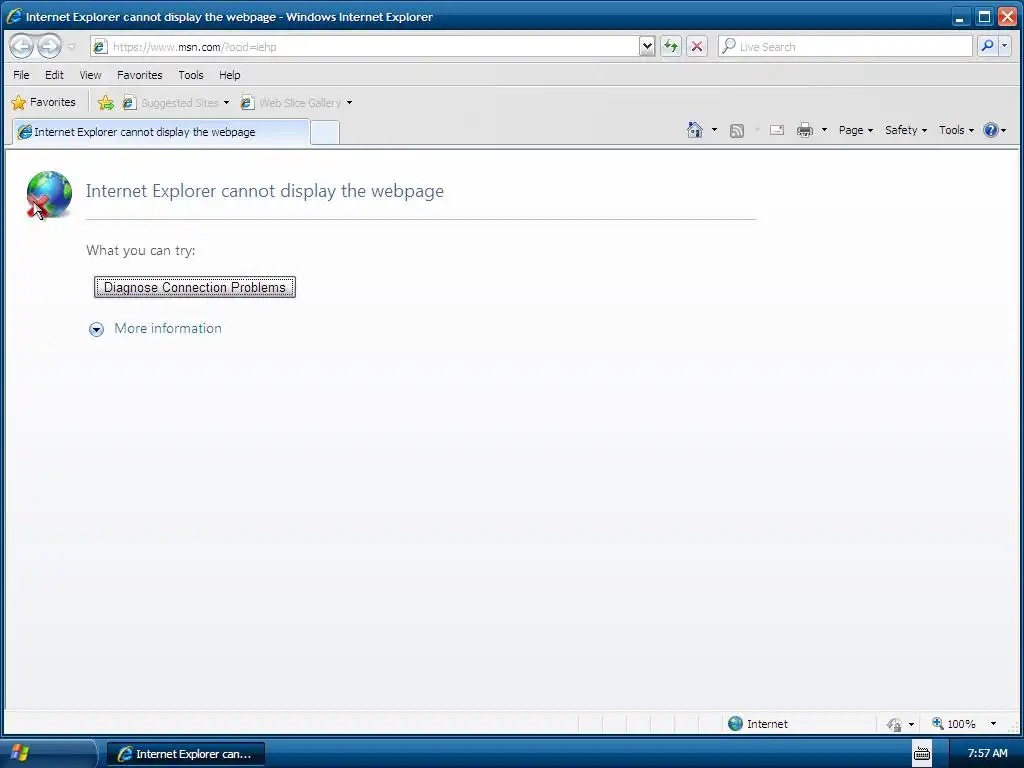The image size is (1024, 768).
Task: Open the Favorites menu in the menu bar
Action: 140,75
